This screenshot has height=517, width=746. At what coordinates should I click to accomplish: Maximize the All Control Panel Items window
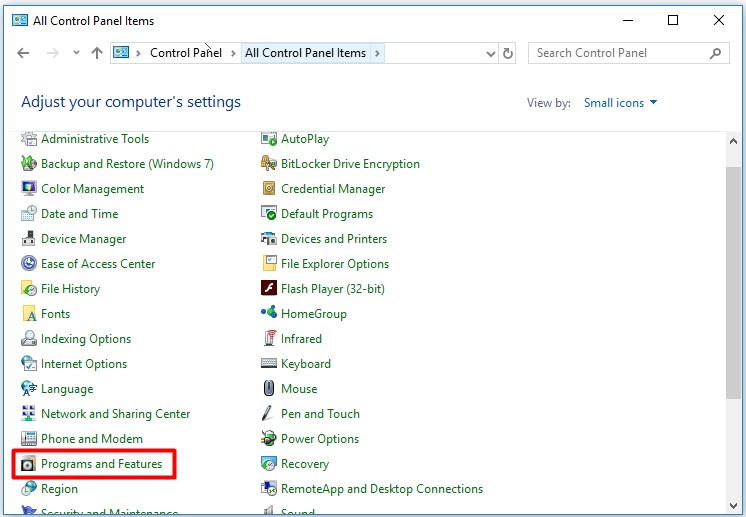(673, 20)
